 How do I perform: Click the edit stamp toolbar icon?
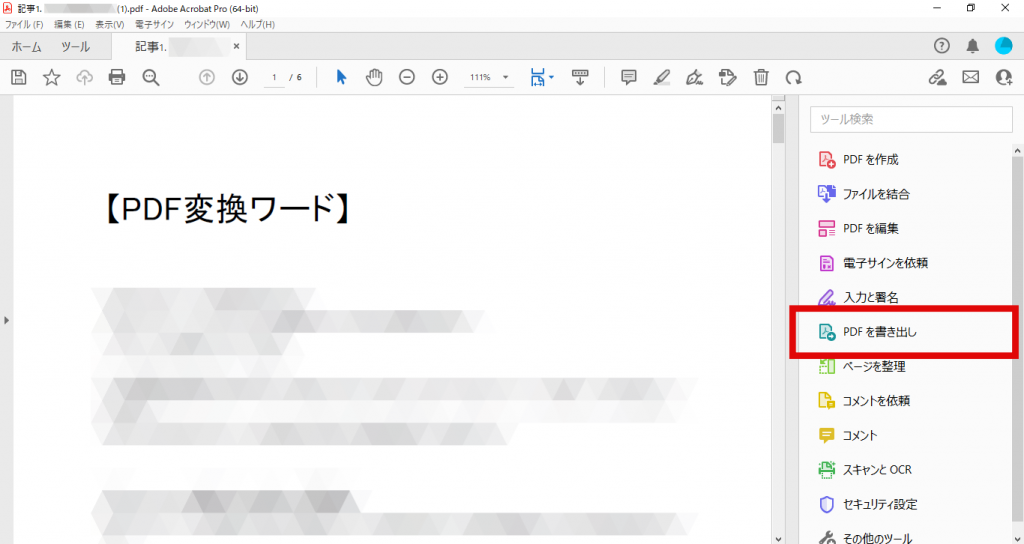[728, 78]
